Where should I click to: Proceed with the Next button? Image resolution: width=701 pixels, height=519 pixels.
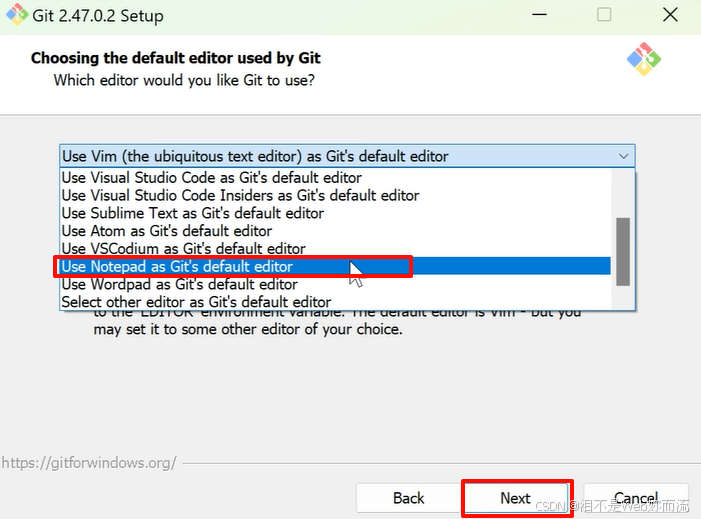tap(515, 498)
